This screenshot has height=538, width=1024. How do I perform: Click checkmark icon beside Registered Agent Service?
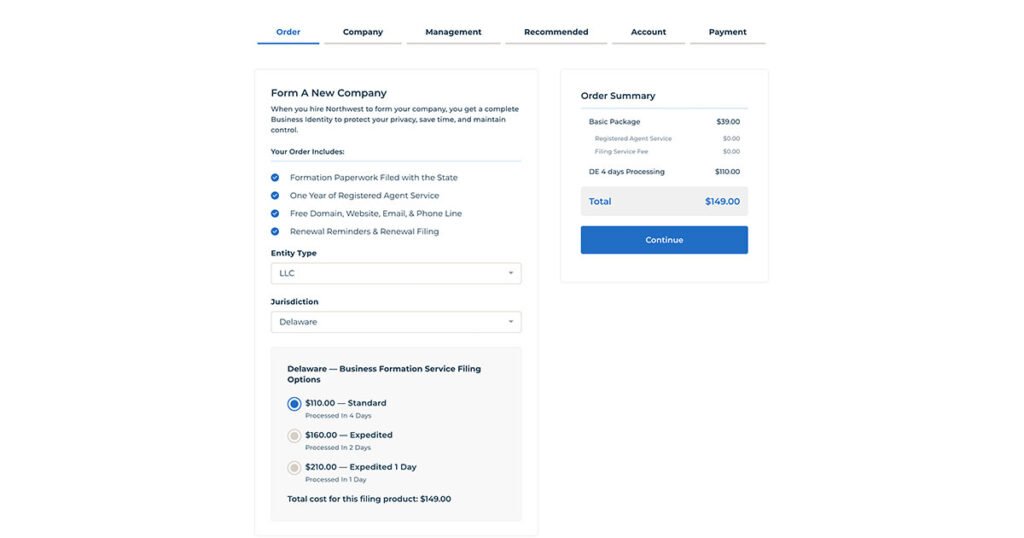click(275, 196)
